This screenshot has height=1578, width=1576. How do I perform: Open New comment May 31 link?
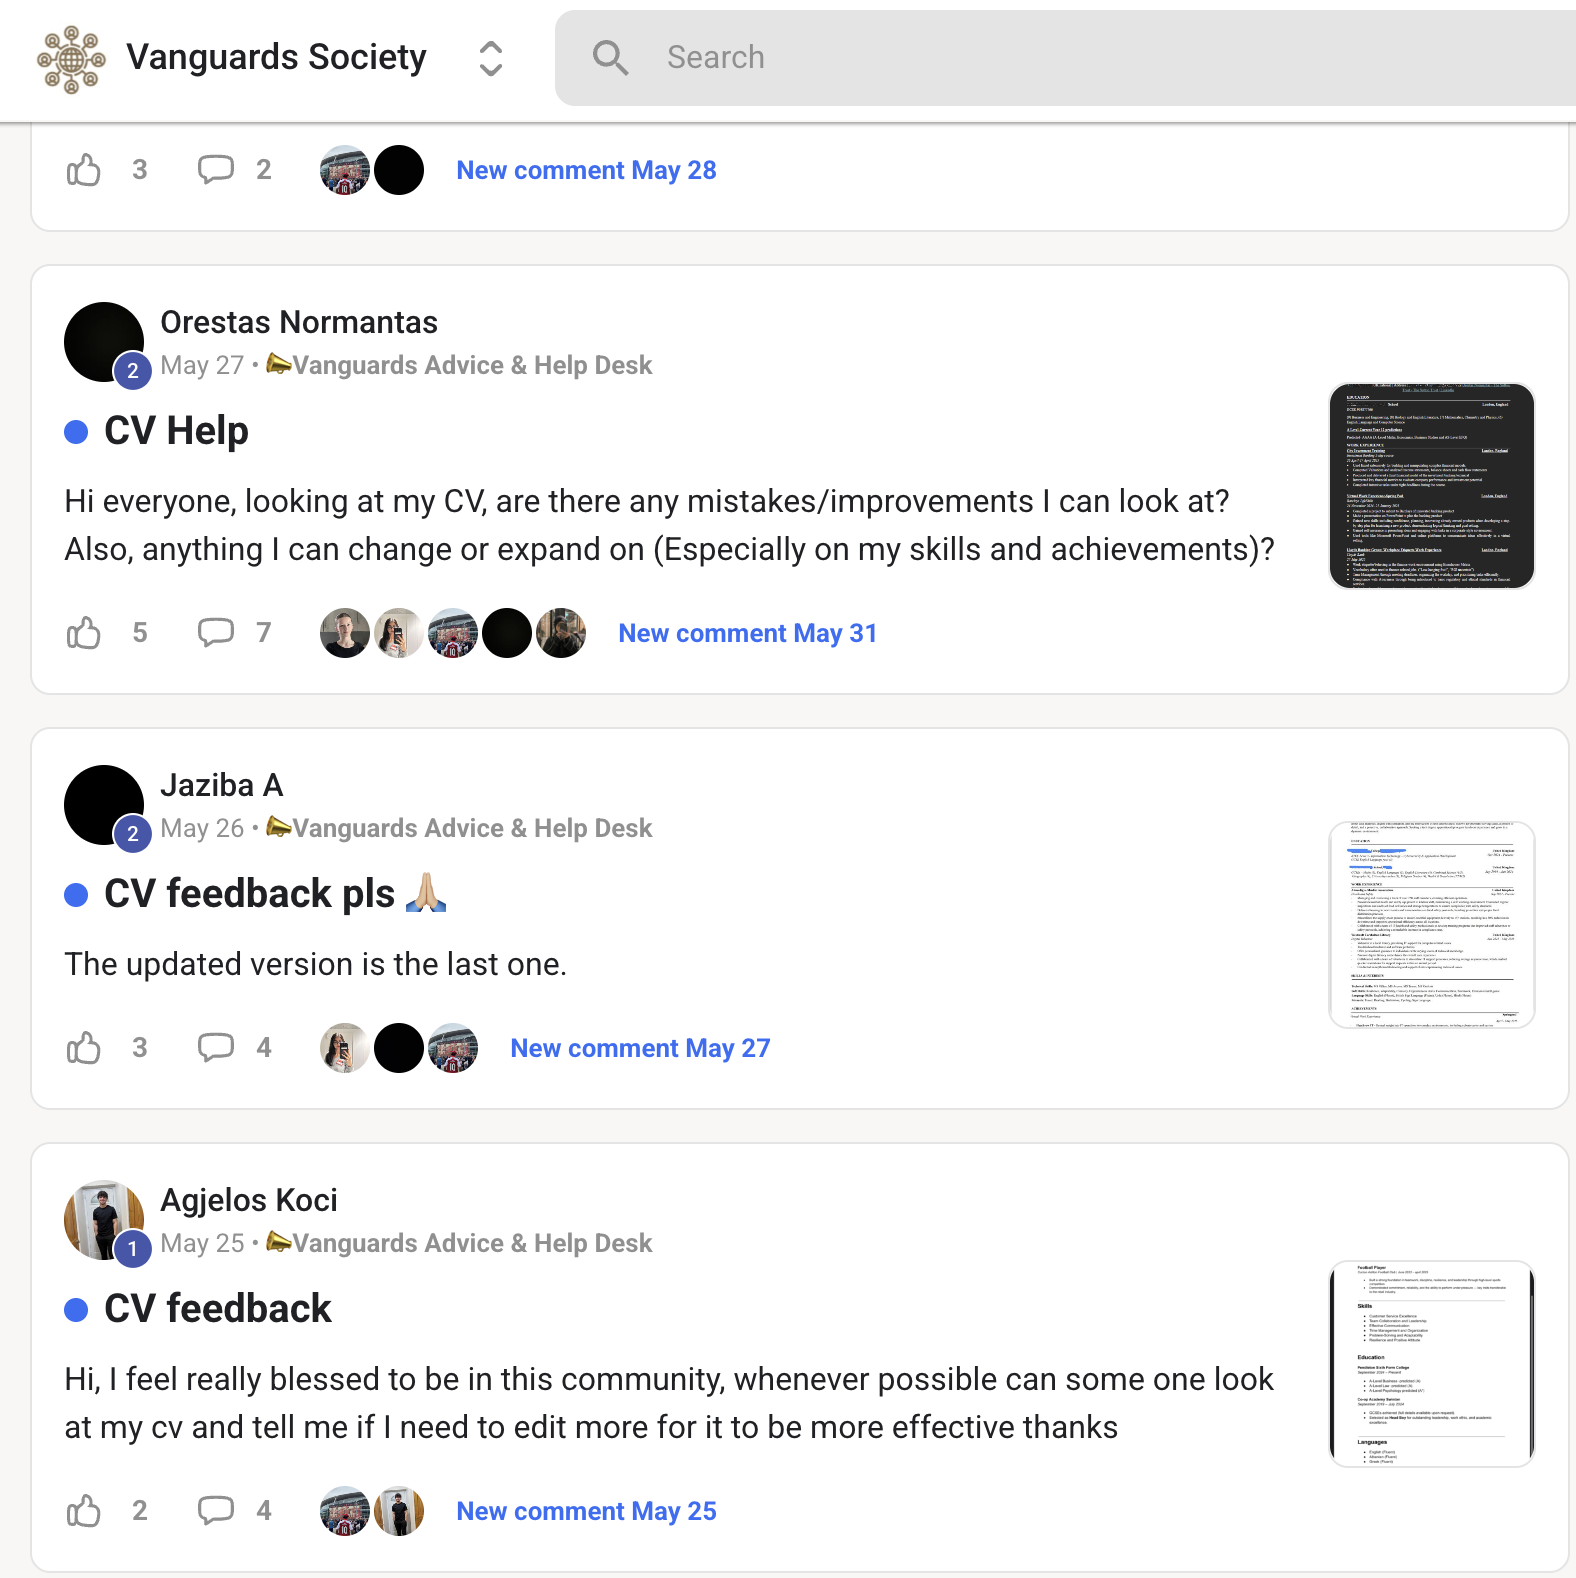(x=748, y=633)
